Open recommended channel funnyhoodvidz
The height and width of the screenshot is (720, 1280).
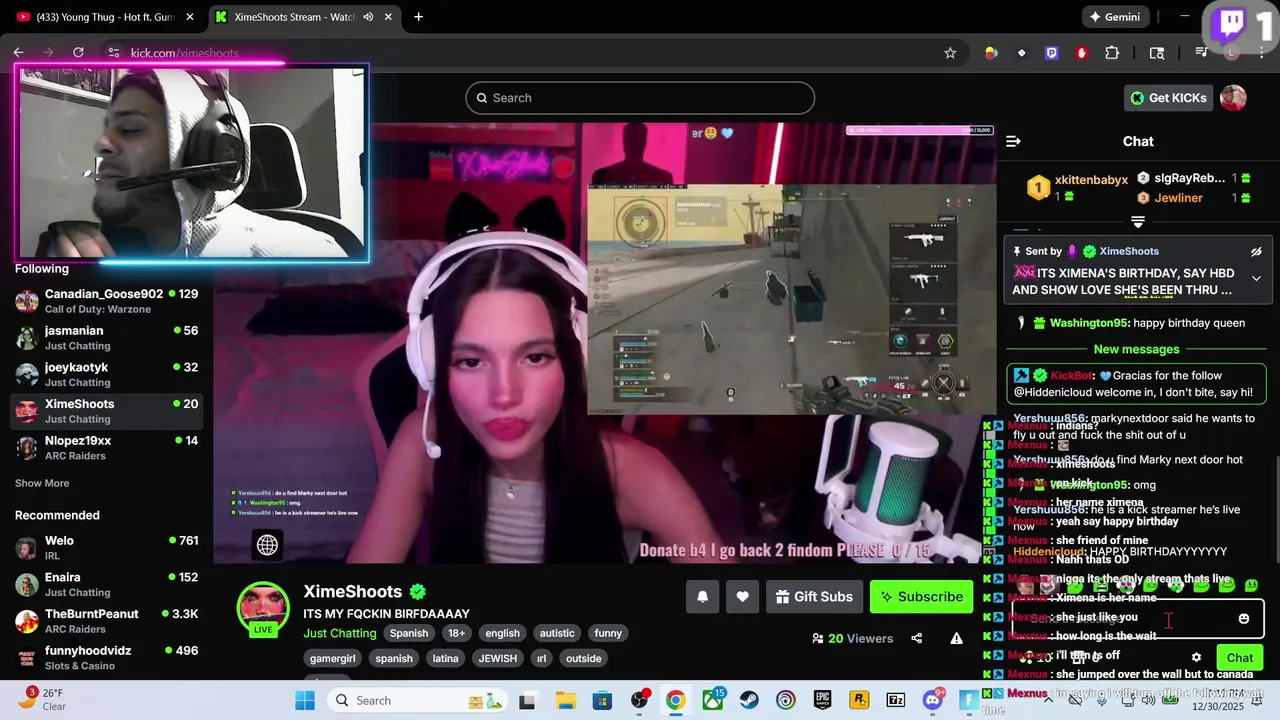[x=106, y=657]
